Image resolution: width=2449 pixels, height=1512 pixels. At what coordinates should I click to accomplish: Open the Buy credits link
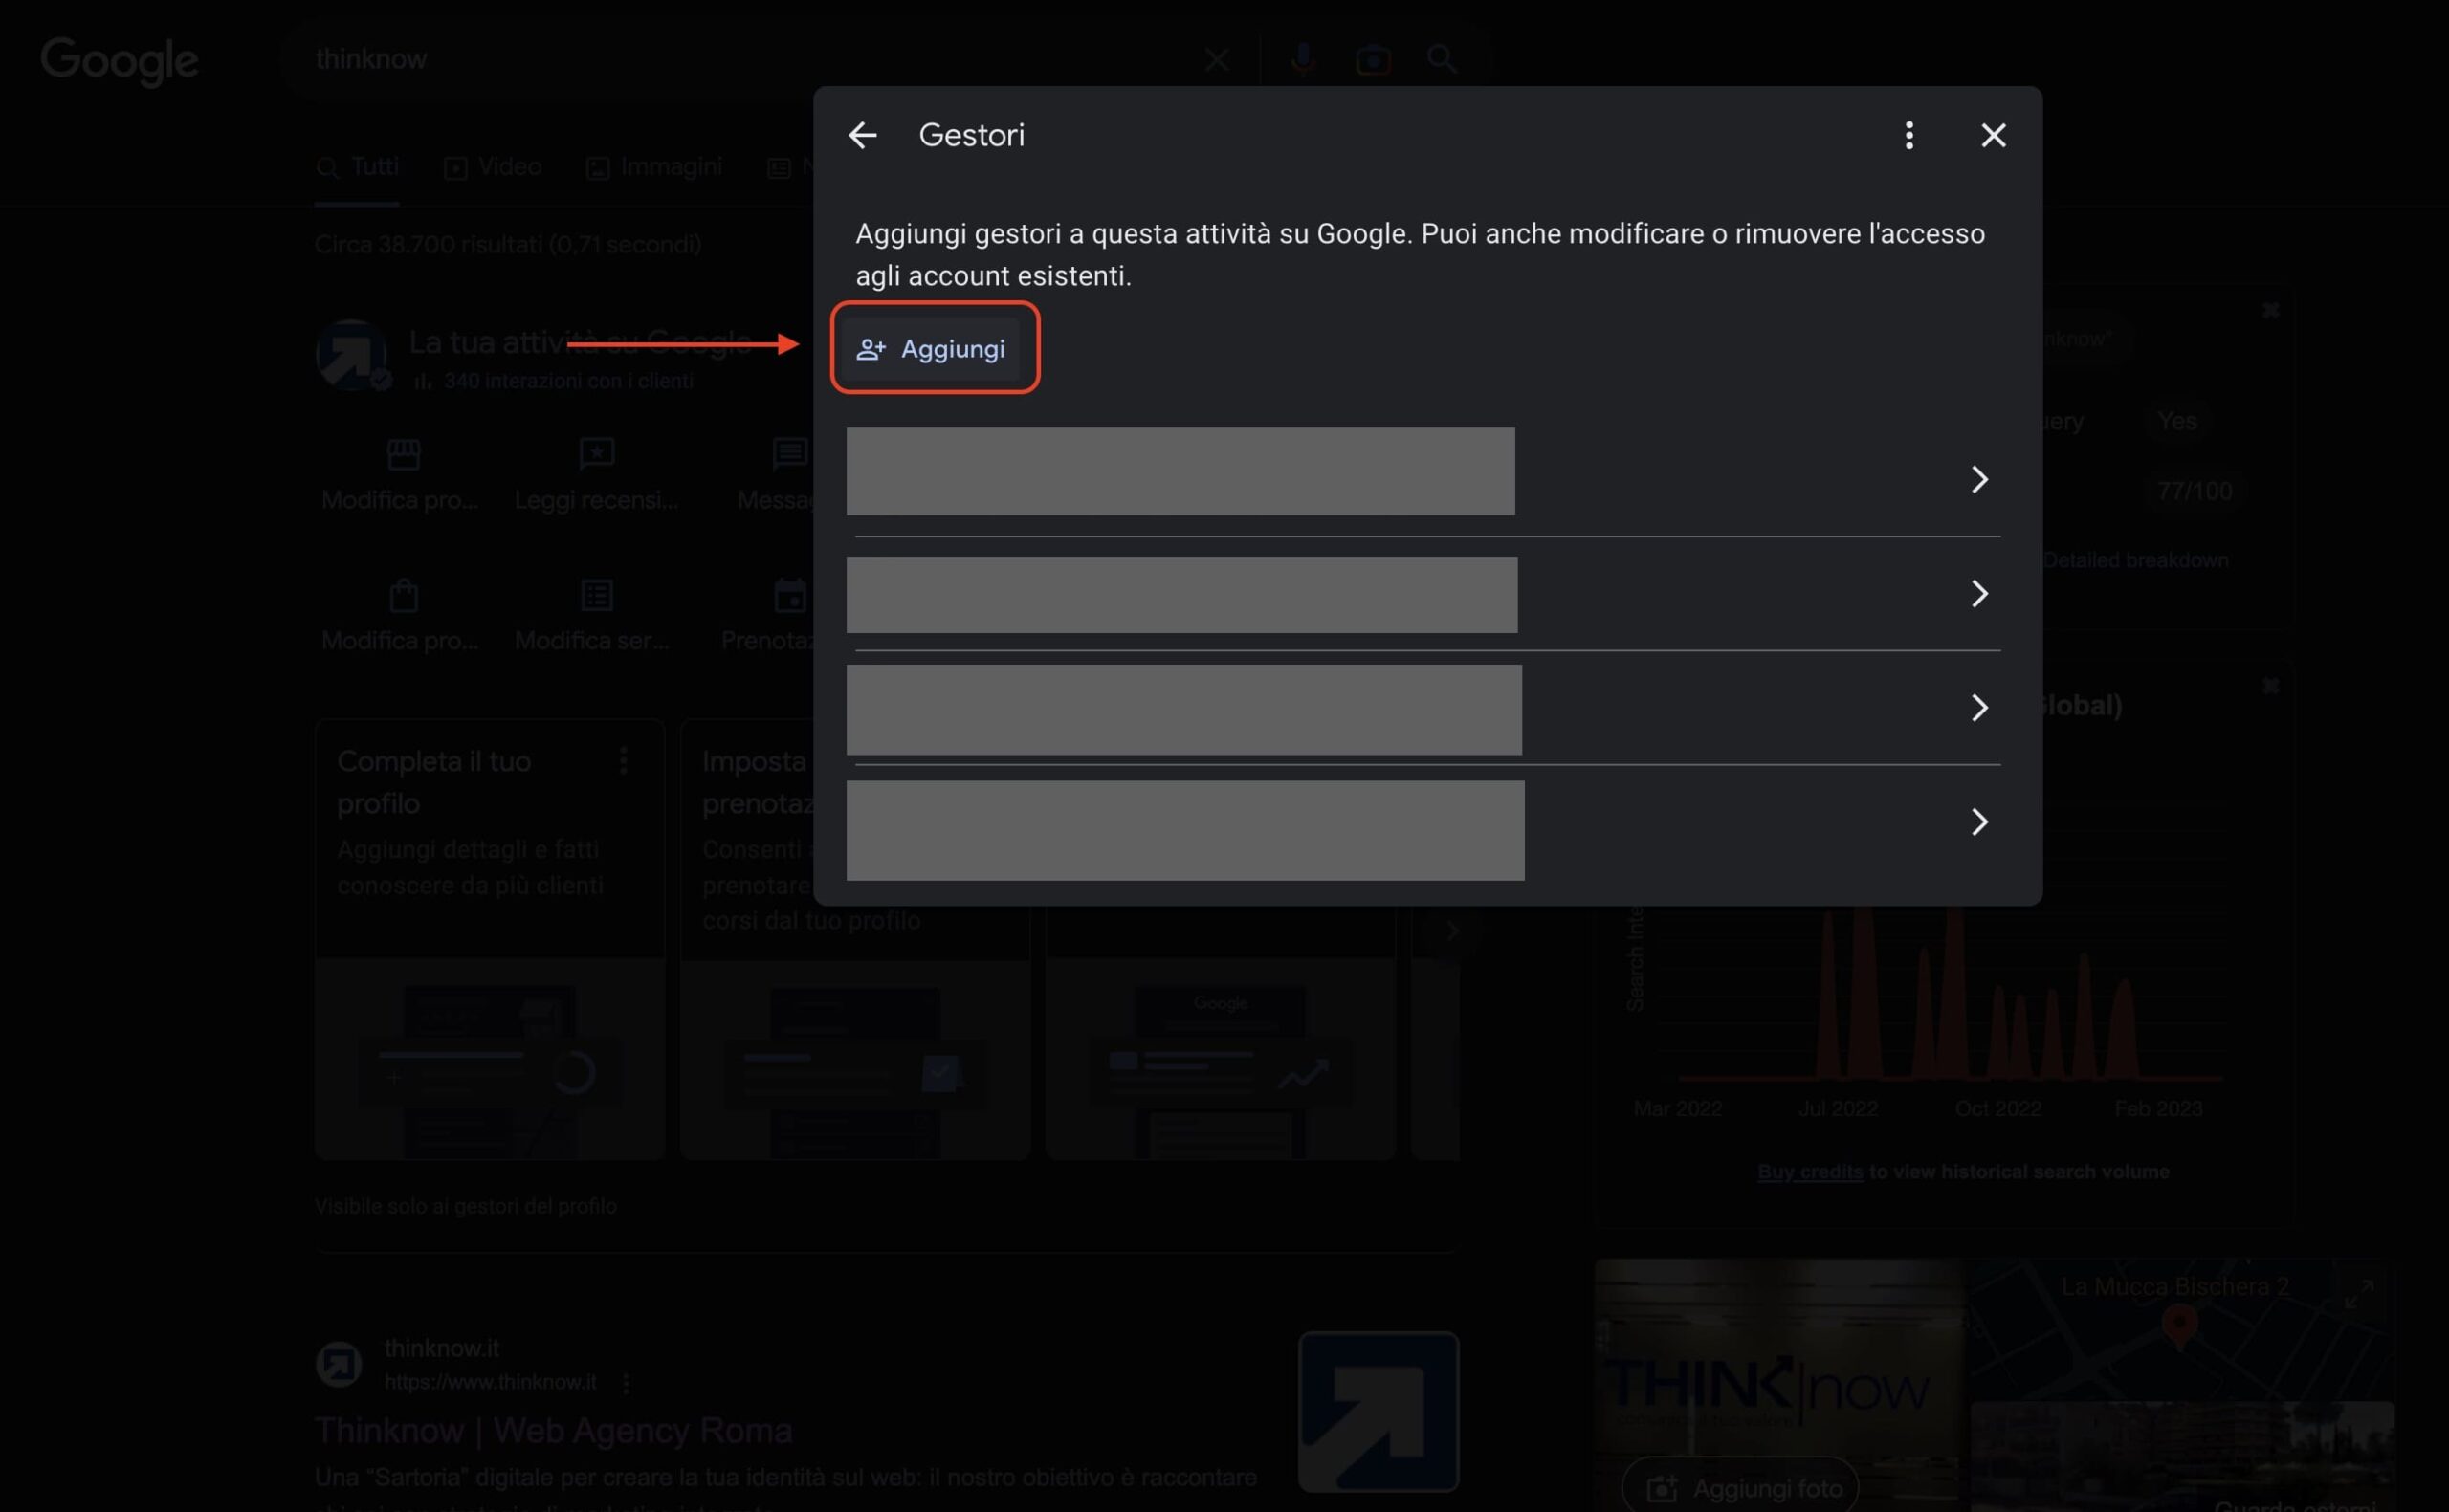[1809, 1172]
